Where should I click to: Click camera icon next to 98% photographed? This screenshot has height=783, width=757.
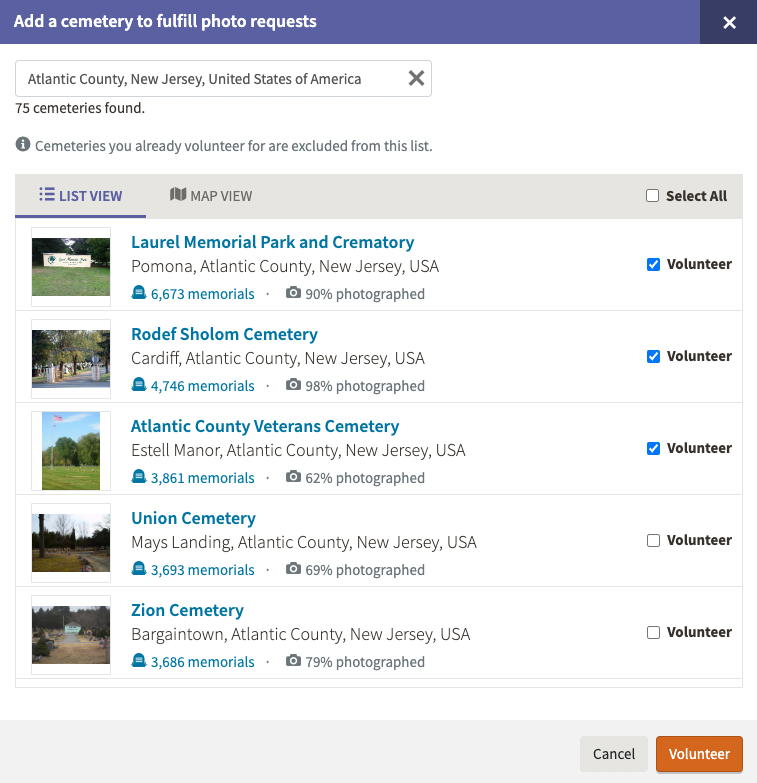click(x=293, y=385)
